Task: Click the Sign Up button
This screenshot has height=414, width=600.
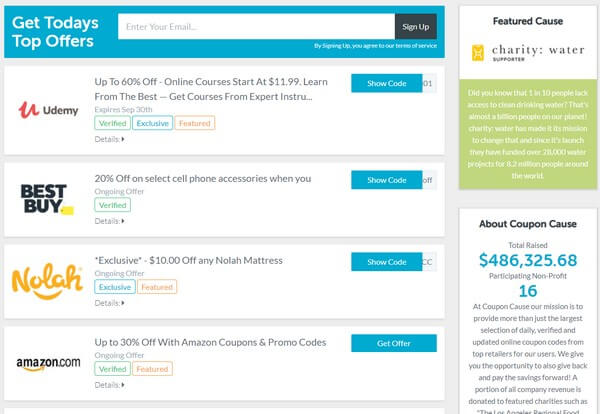Action: (x=416, y=27)
